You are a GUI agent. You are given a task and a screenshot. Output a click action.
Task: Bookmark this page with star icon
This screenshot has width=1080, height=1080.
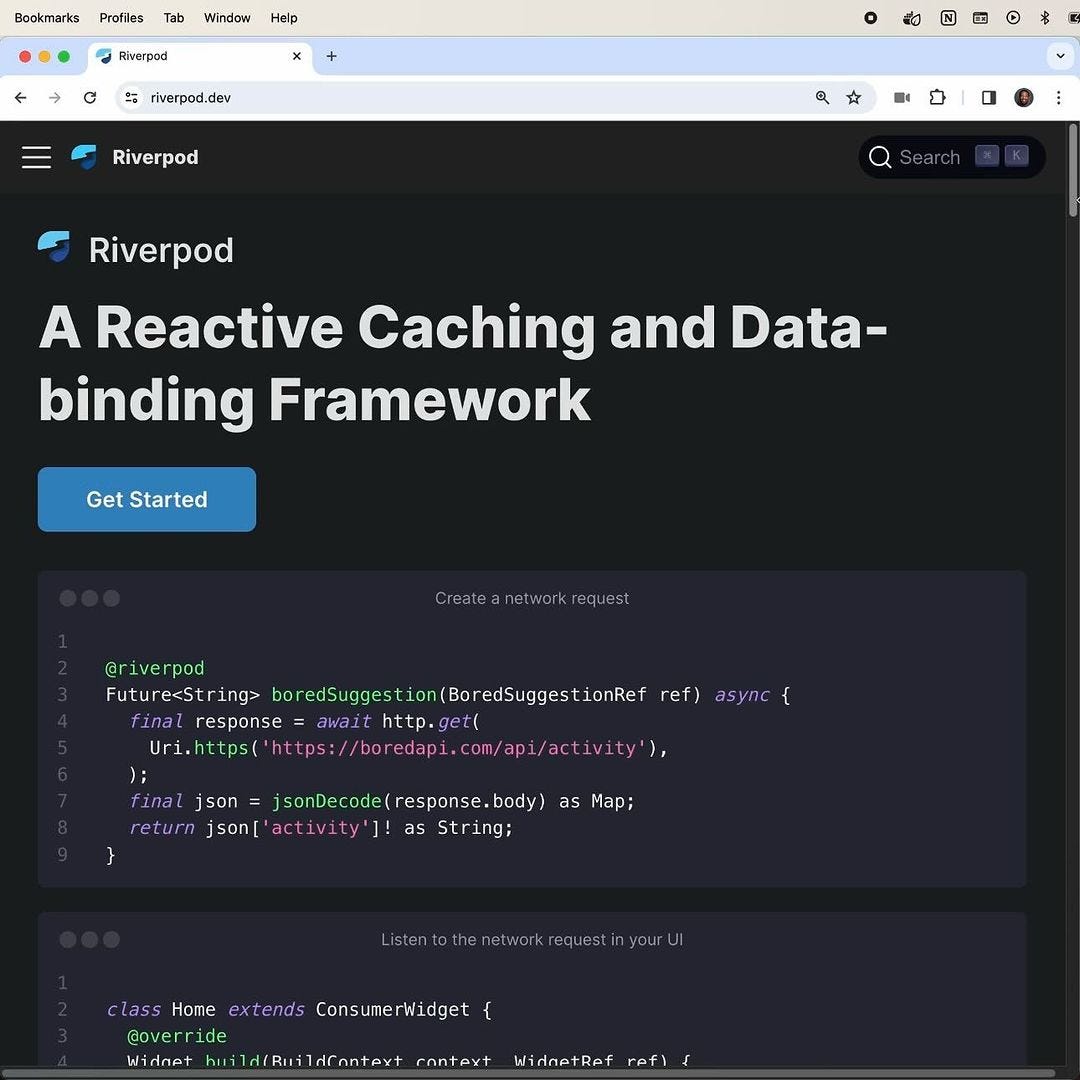pos(853,97)
